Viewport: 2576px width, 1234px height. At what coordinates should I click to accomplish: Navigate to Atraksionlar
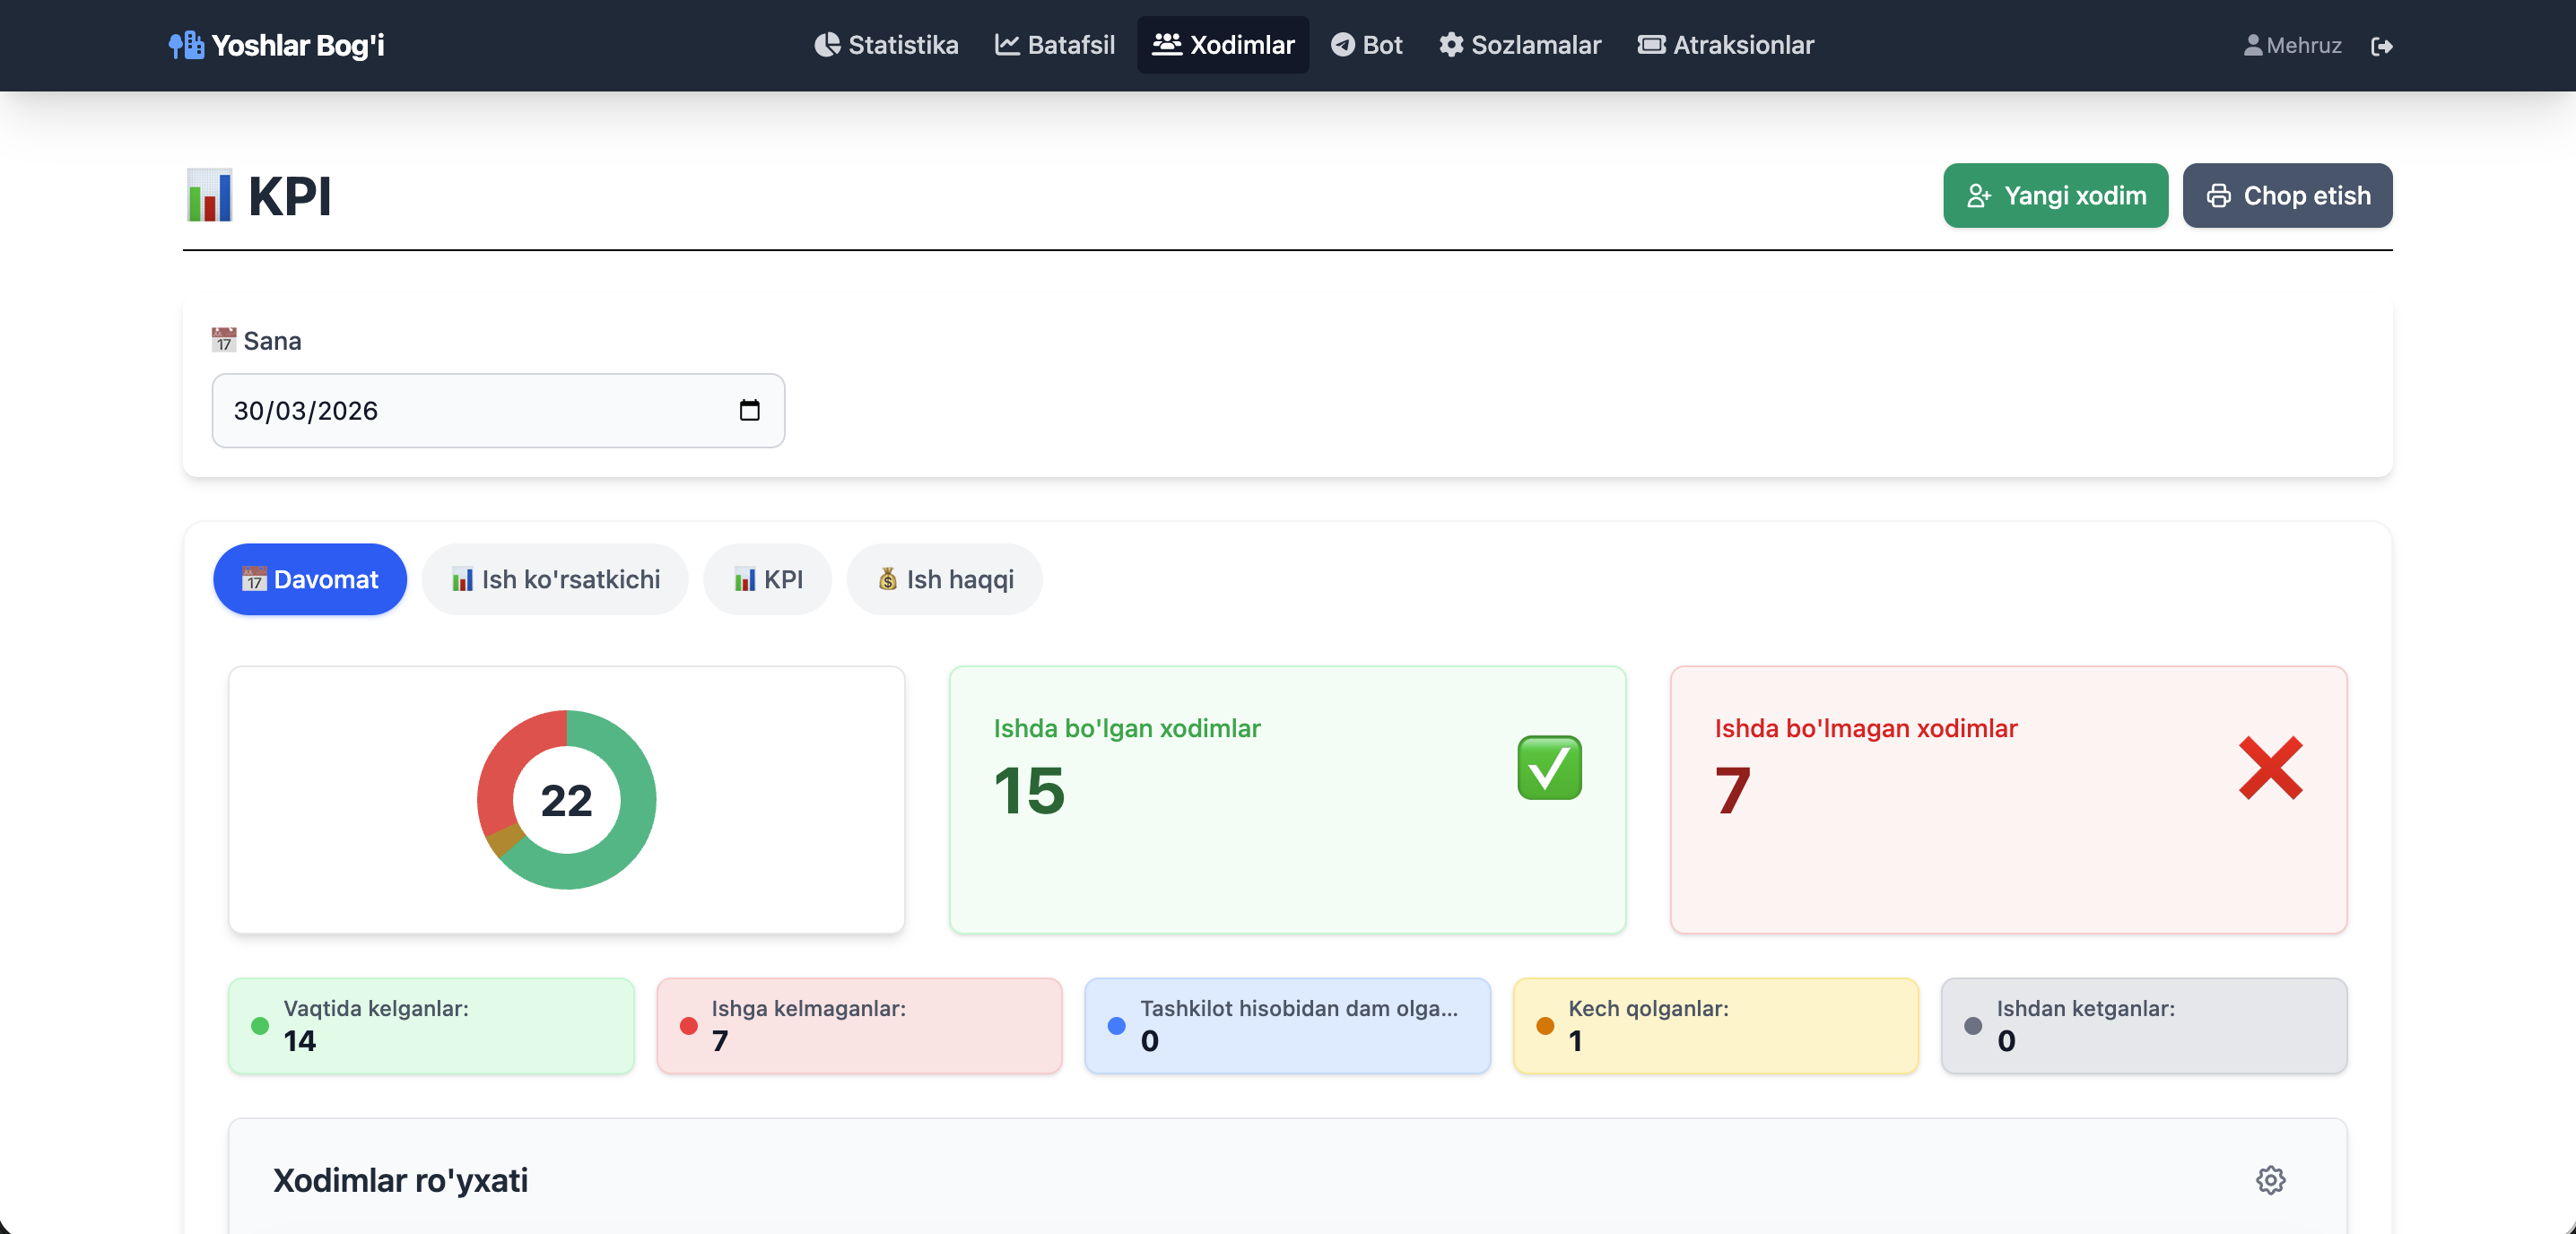coord(1725,45)
